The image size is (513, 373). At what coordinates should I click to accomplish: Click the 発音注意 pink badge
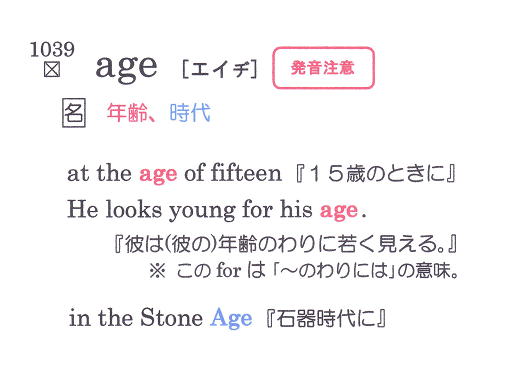click(323, 68)
